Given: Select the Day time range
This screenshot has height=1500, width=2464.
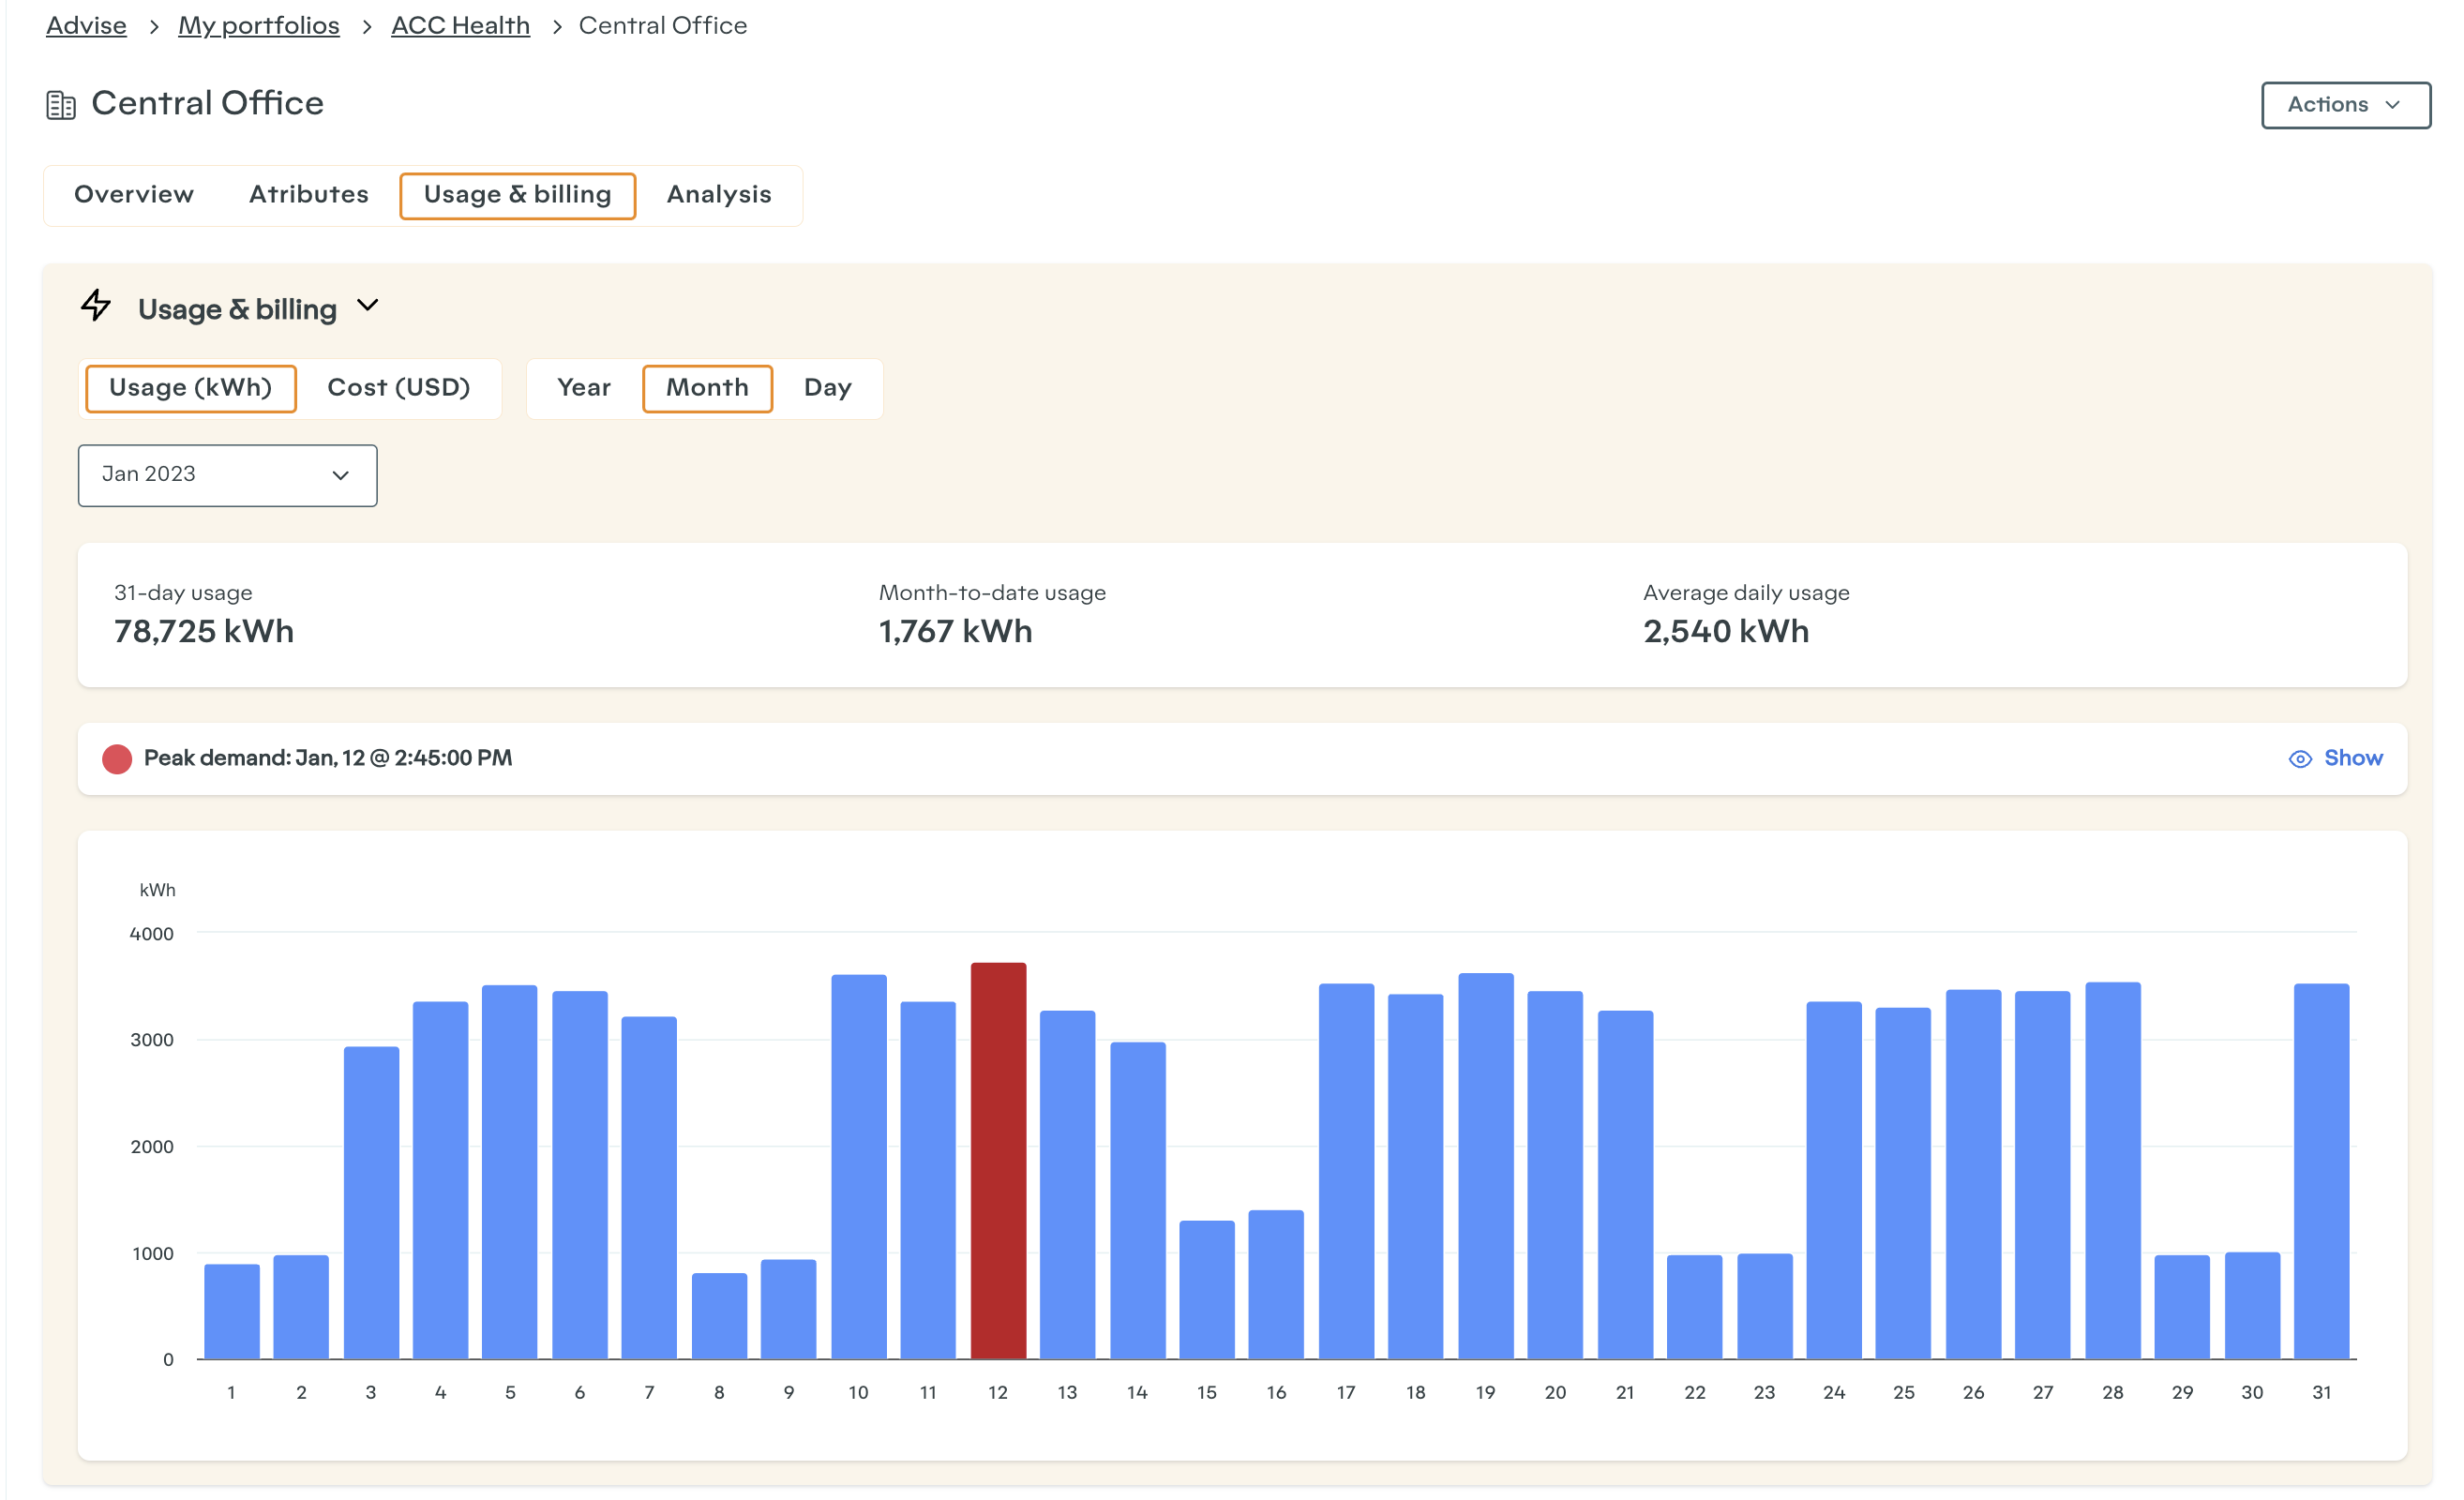Looking at the screenshot, I should click(828, 388).
